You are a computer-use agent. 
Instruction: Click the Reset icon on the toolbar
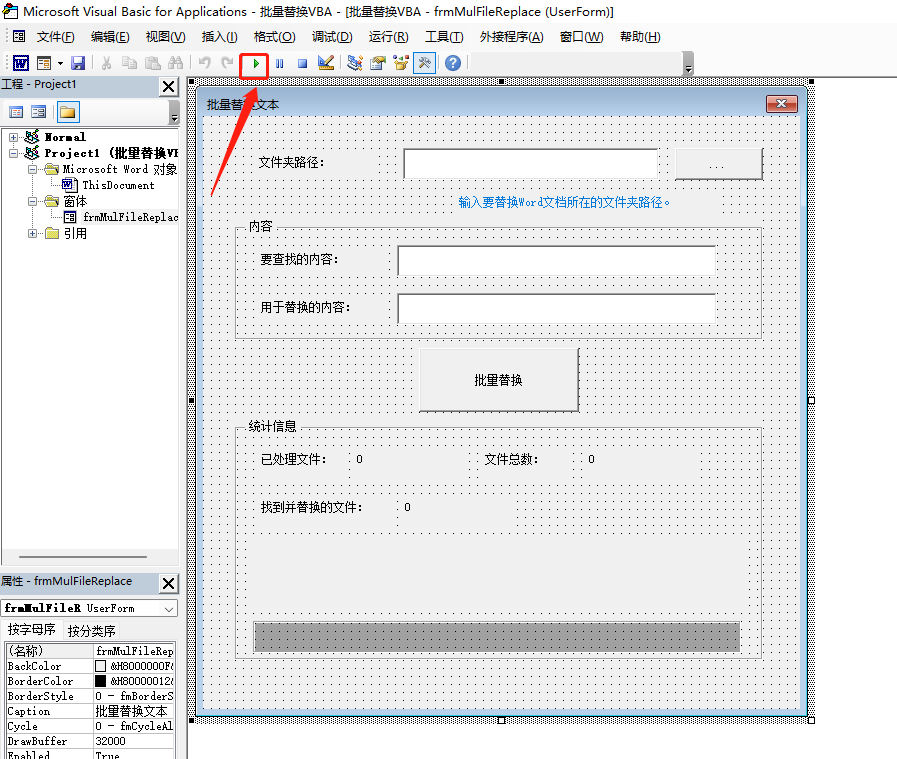click(x=302, y=64)
